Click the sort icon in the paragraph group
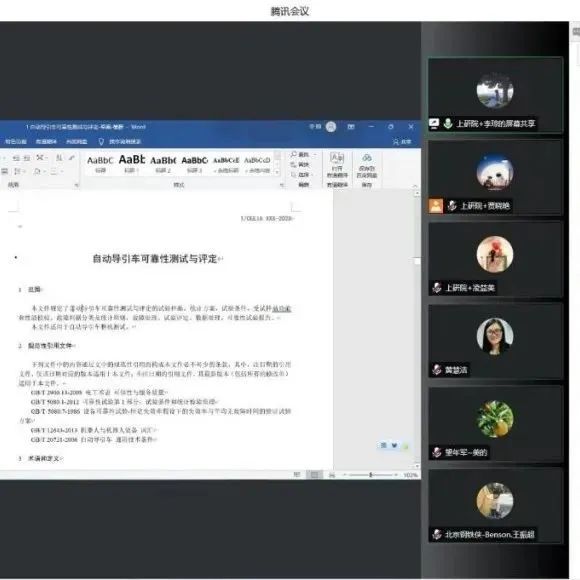Screen dimensions: 580x580 point(59,158)
